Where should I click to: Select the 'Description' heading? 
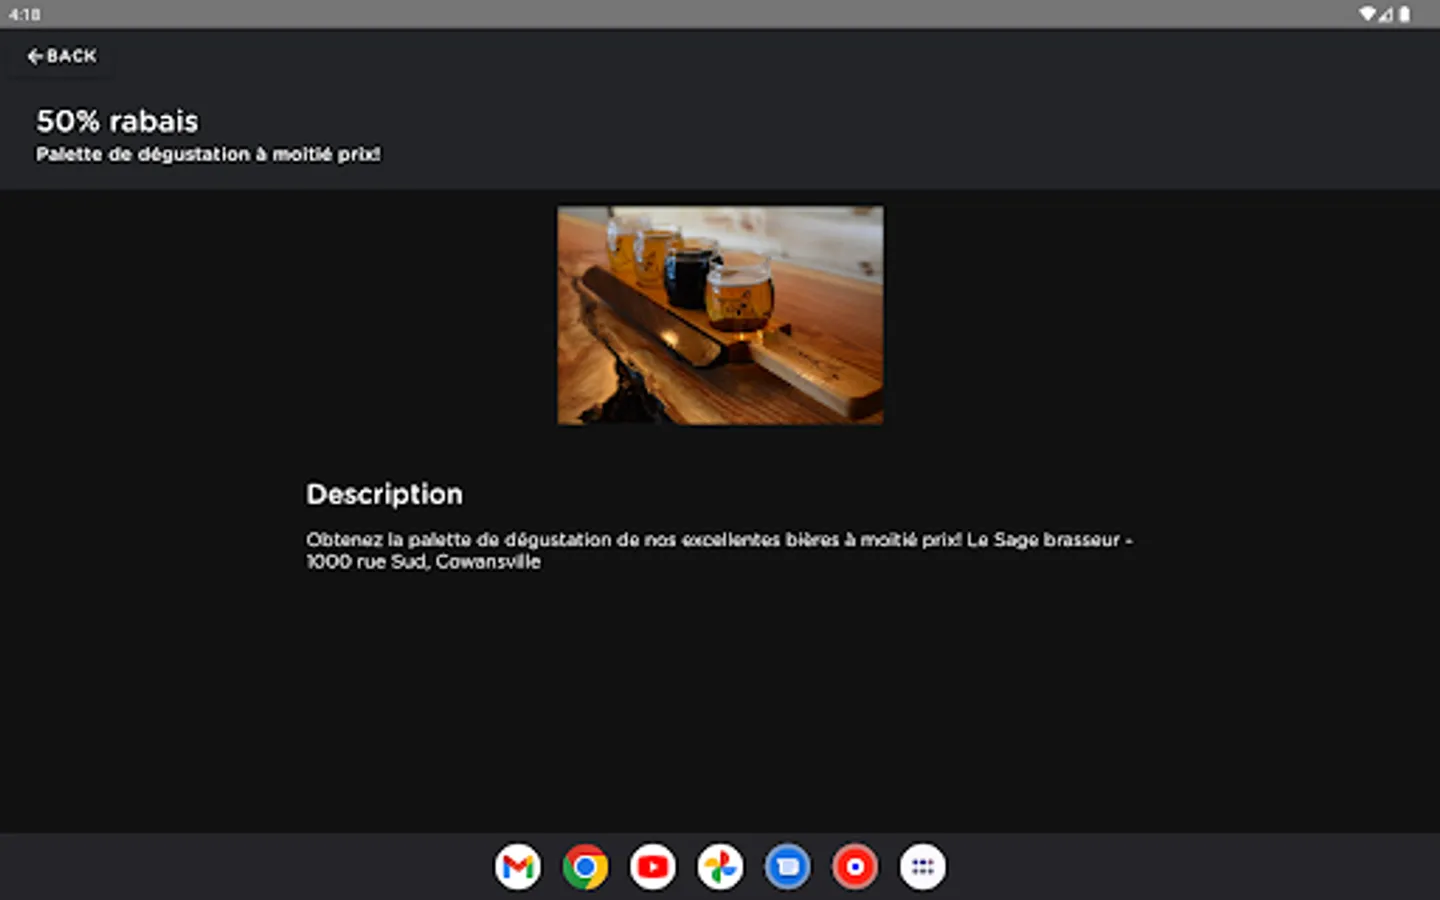384,494
